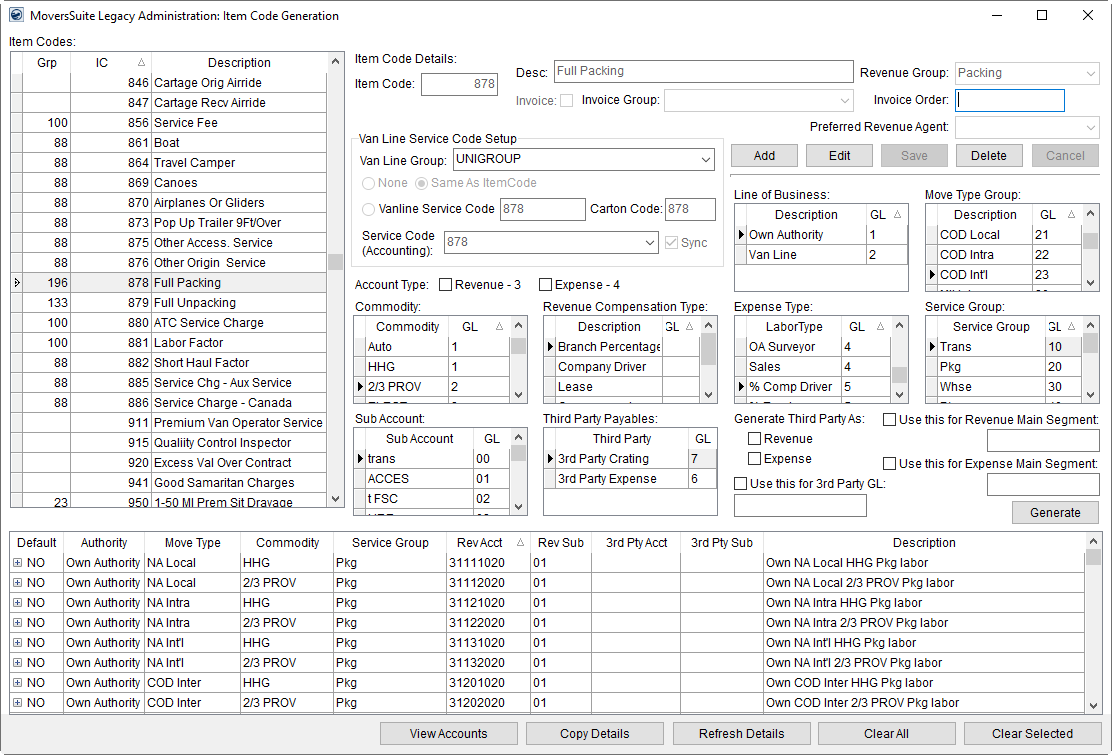Open the Preferred Revenue Agent dropdown
Viewport: 1112px width, 755px height.
[1088, 127]
